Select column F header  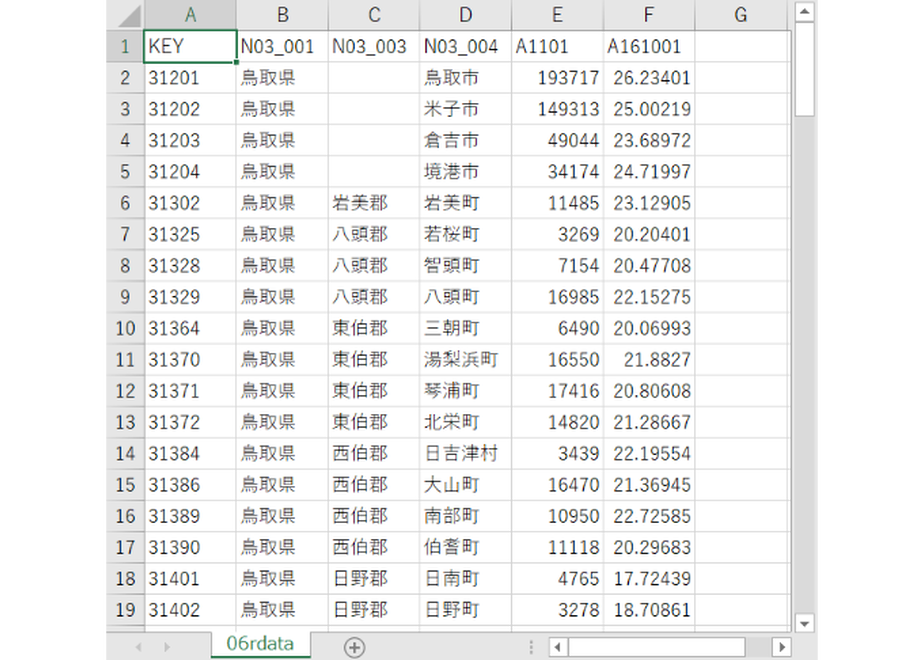point(649,15)
